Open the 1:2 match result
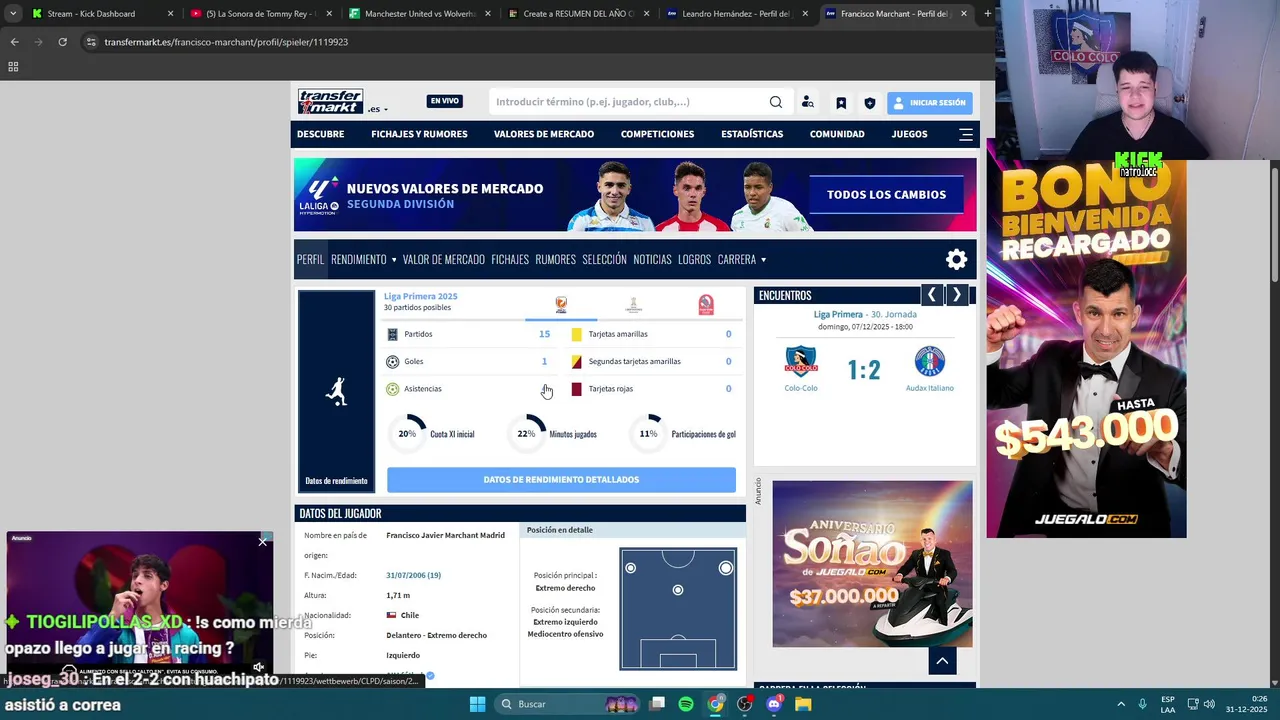This screenshot has height=720, width=1280. 864,370
